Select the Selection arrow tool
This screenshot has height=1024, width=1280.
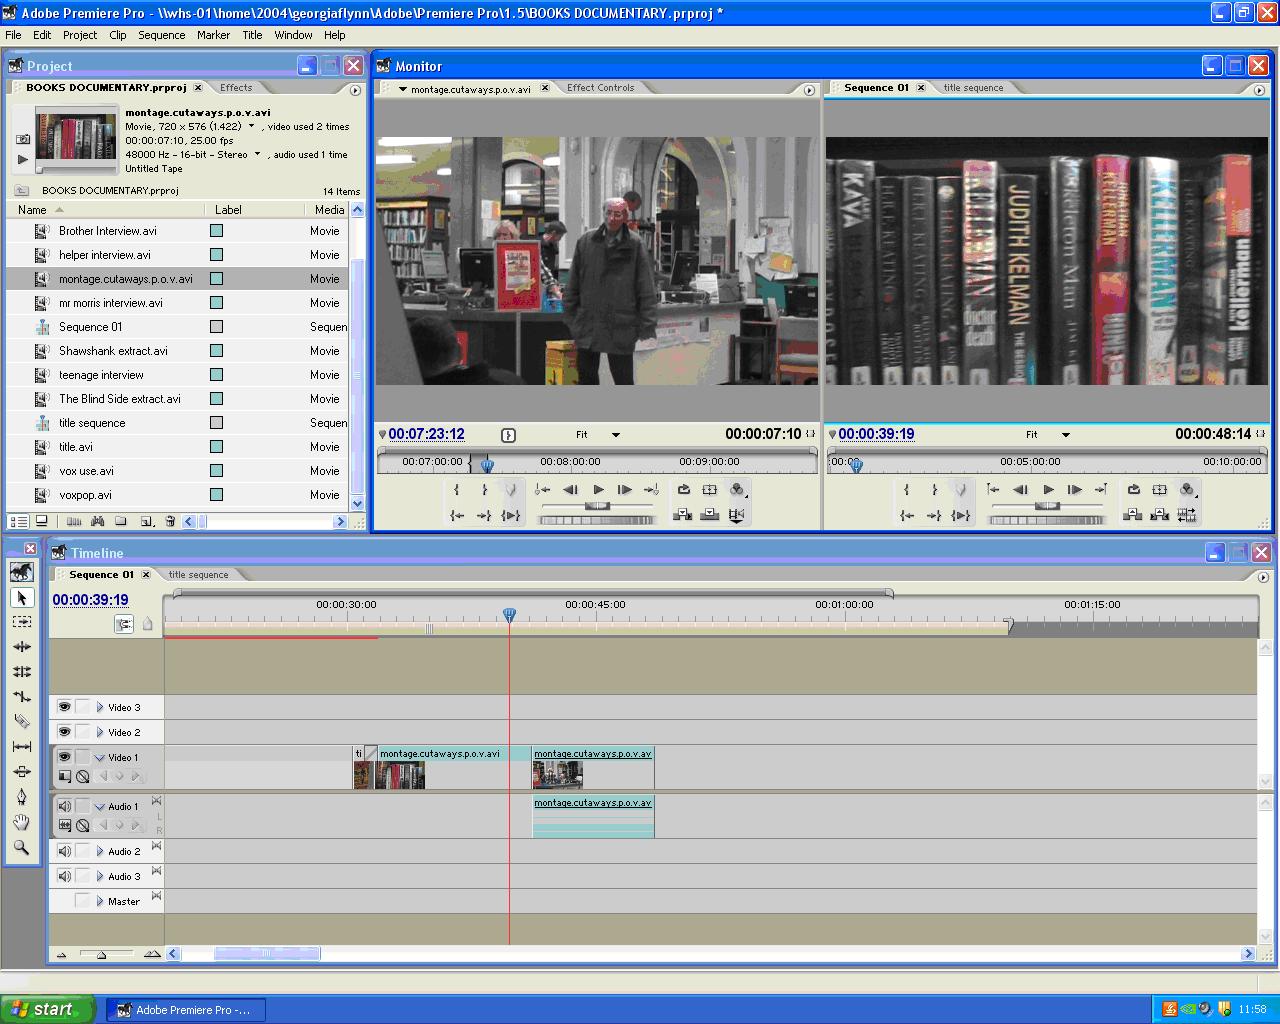click(x=22, y=597)
